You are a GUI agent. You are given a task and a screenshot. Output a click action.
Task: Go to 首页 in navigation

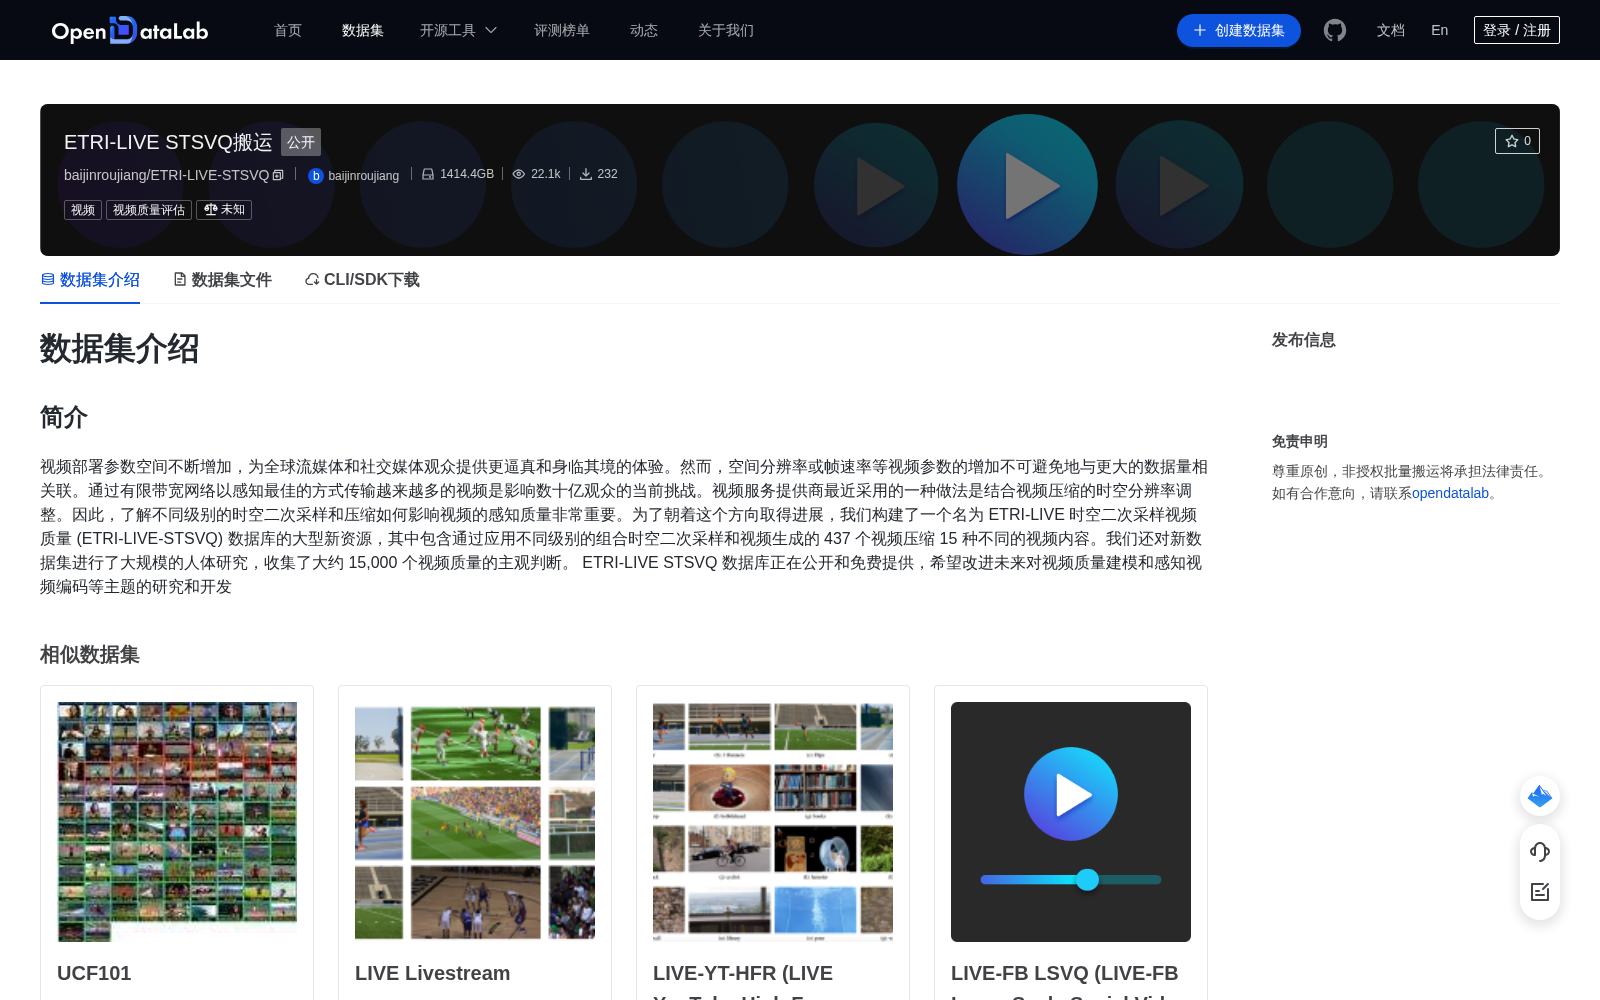(x=288, y=30)
